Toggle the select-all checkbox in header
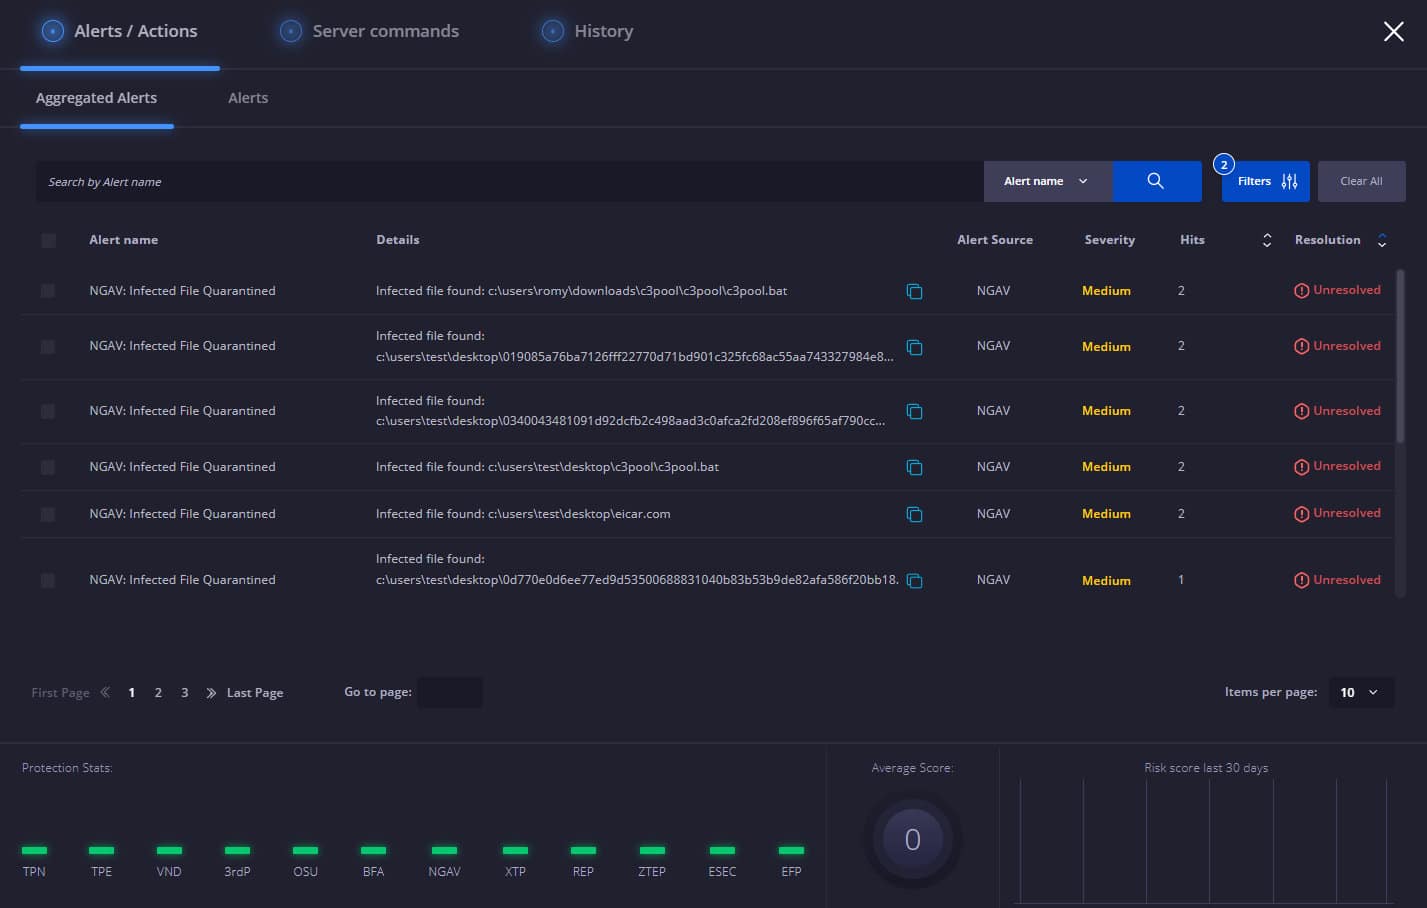 48,240
